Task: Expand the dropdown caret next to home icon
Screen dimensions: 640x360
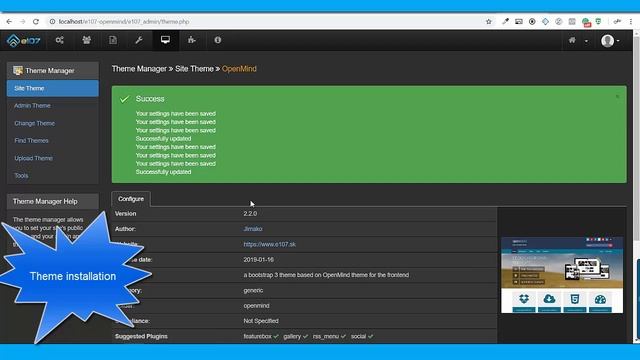Action: 586,41
